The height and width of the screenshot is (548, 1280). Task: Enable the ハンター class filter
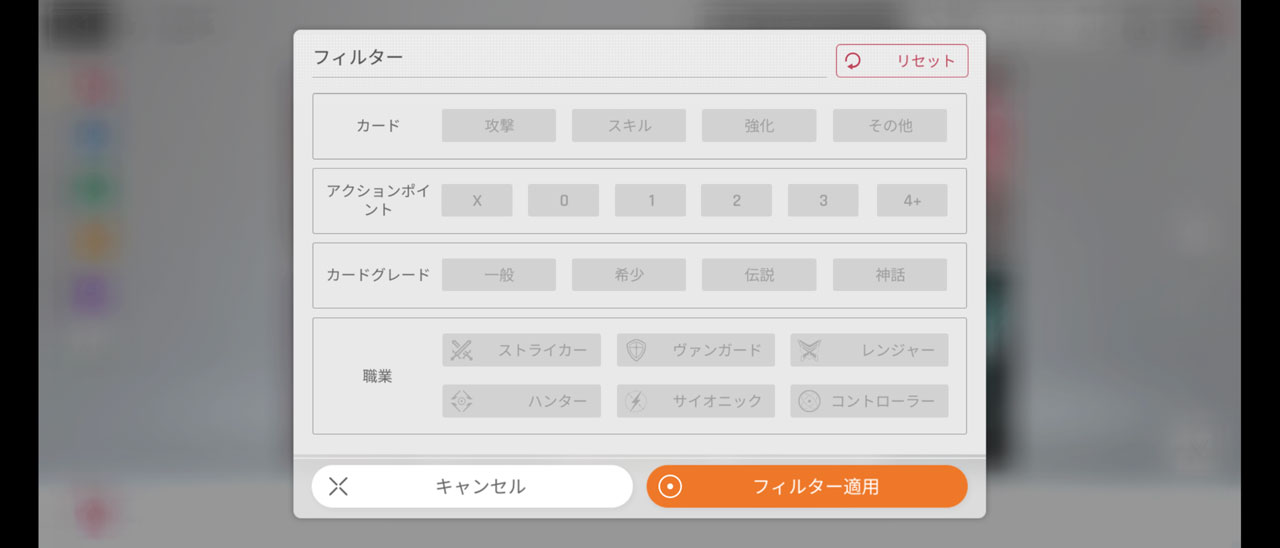tap(521, 401)
